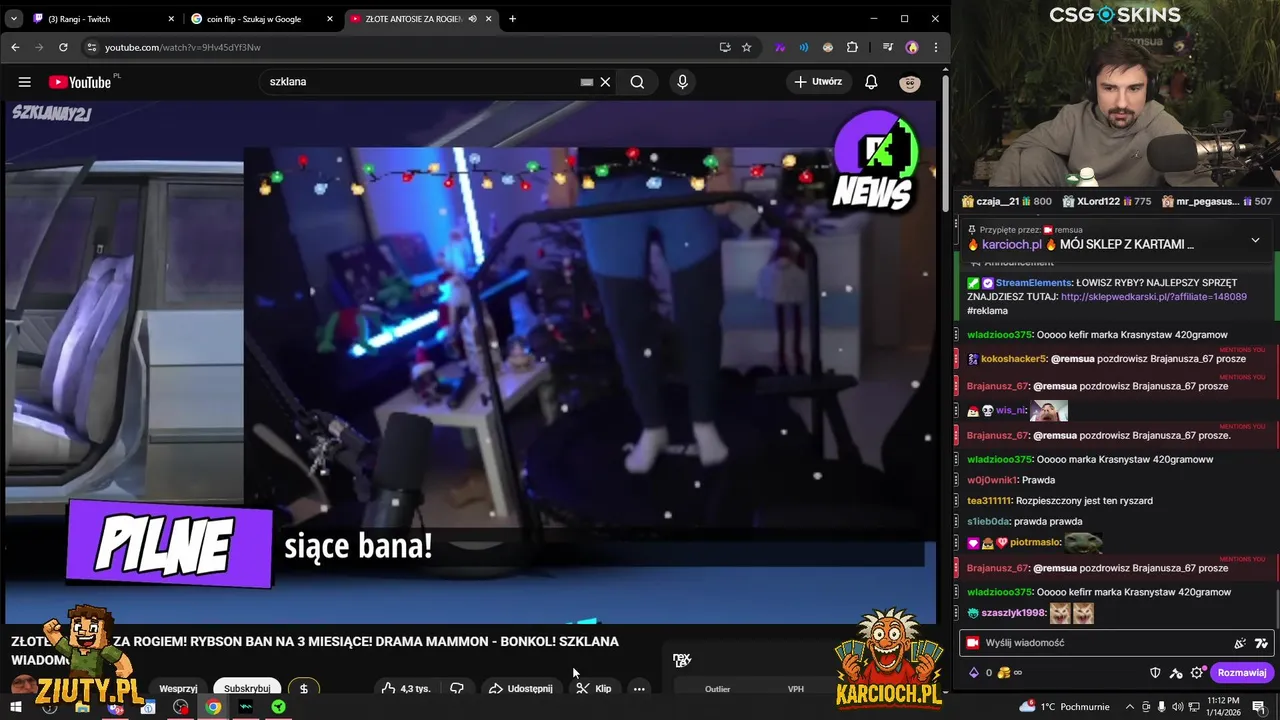Viewport: 1280px width, 720px height.
Task: Open Twitch chat settings gear
Action: tap(1197, 673)
